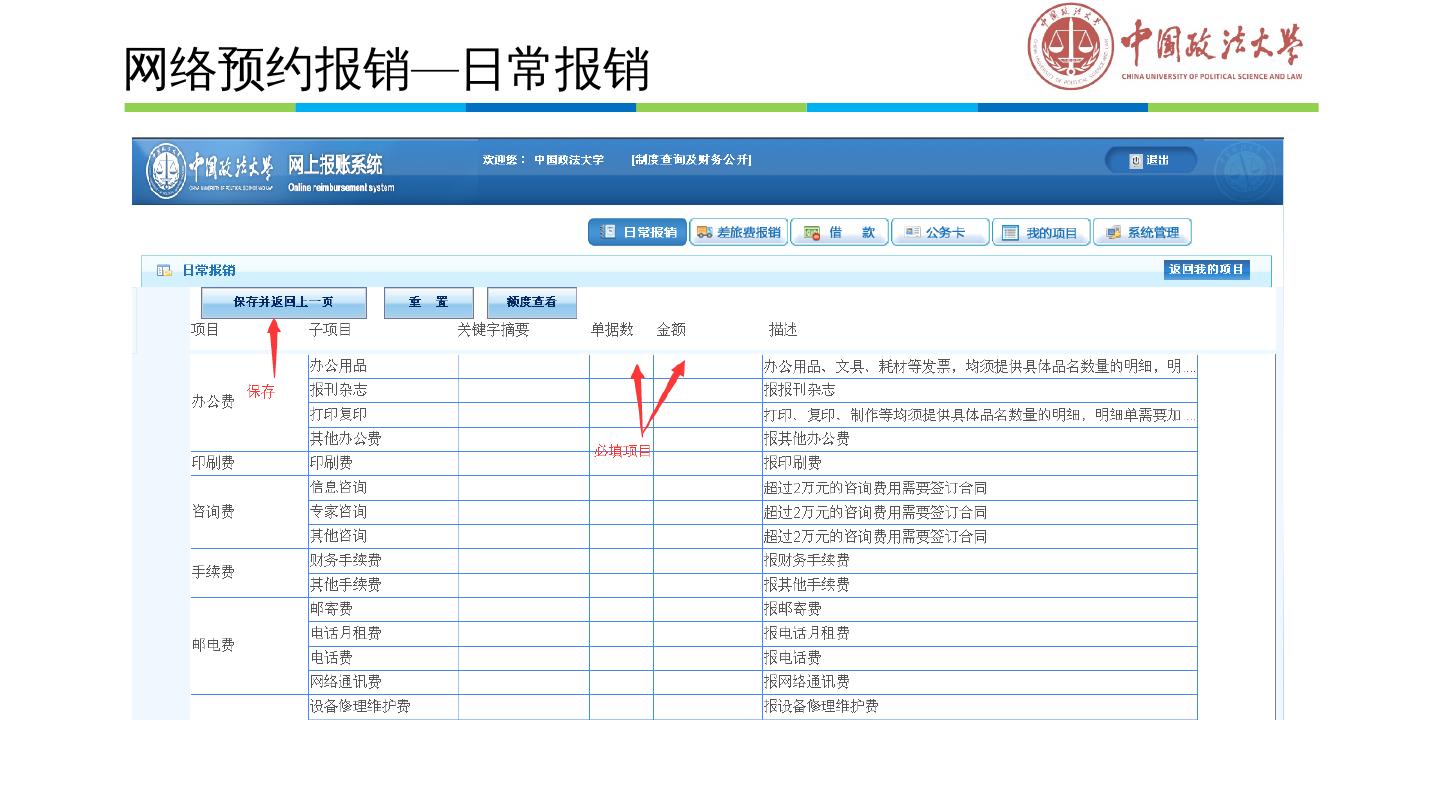Select the 网络通讯费 sub-item
This screenshot has height=810, width=1440.
point(345,682)
